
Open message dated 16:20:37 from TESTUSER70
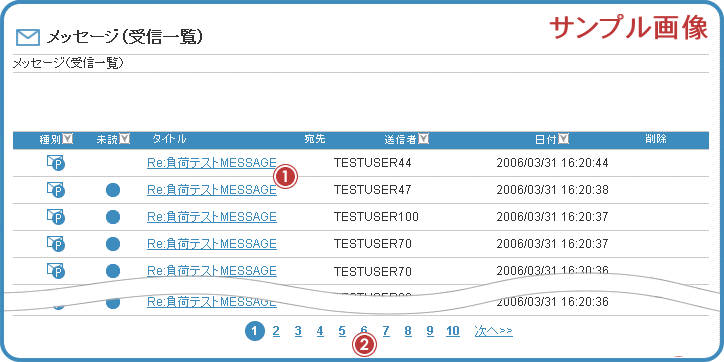[x=212, y=243]
